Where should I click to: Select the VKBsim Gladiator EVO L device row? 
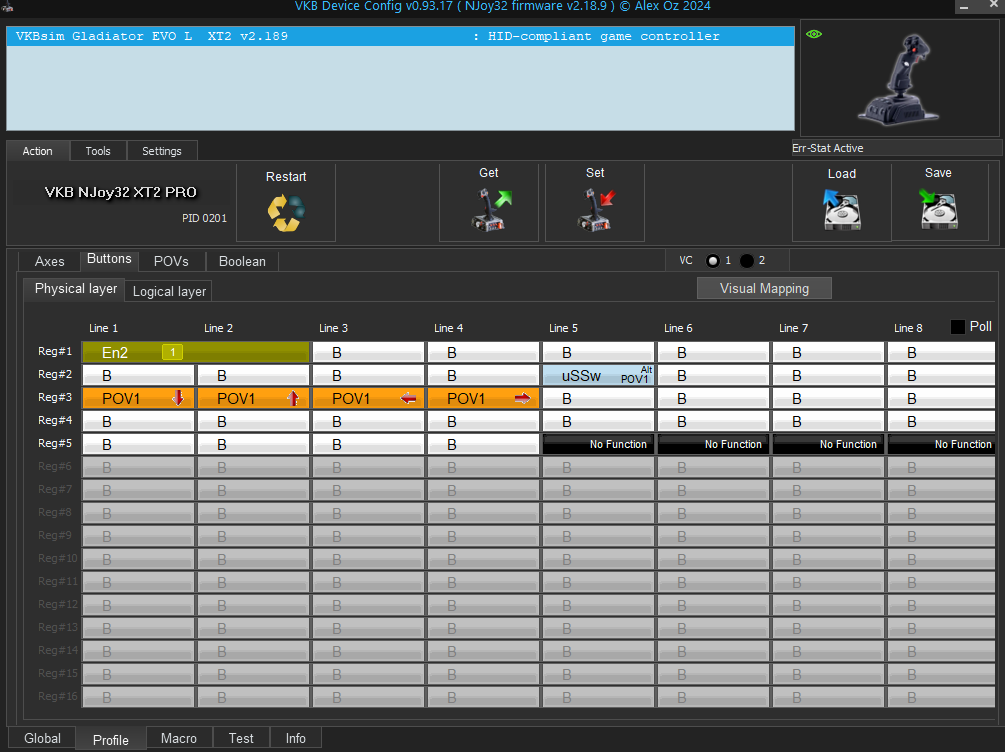coord(400,37)
